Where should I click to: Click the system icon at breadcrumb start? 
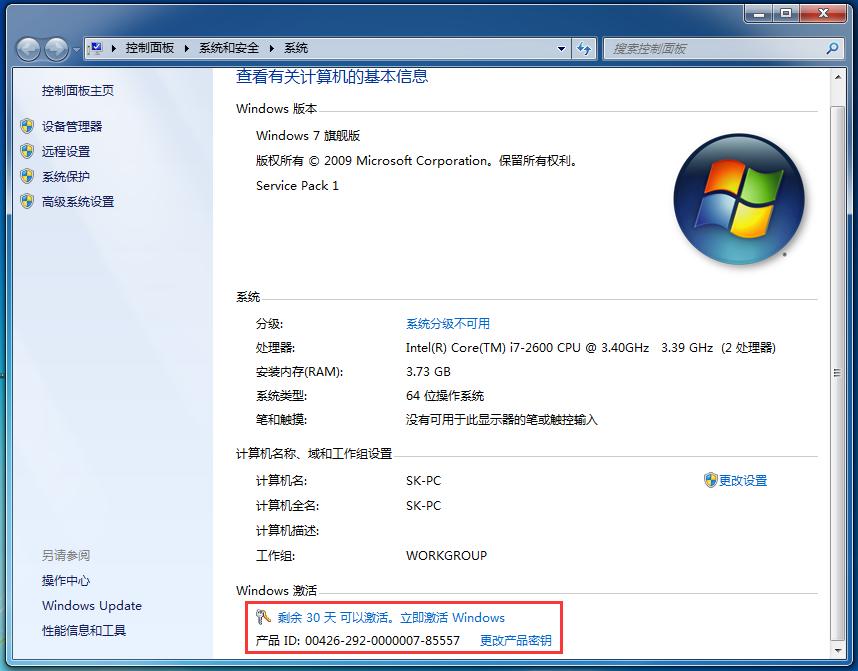tap(95, 46)
